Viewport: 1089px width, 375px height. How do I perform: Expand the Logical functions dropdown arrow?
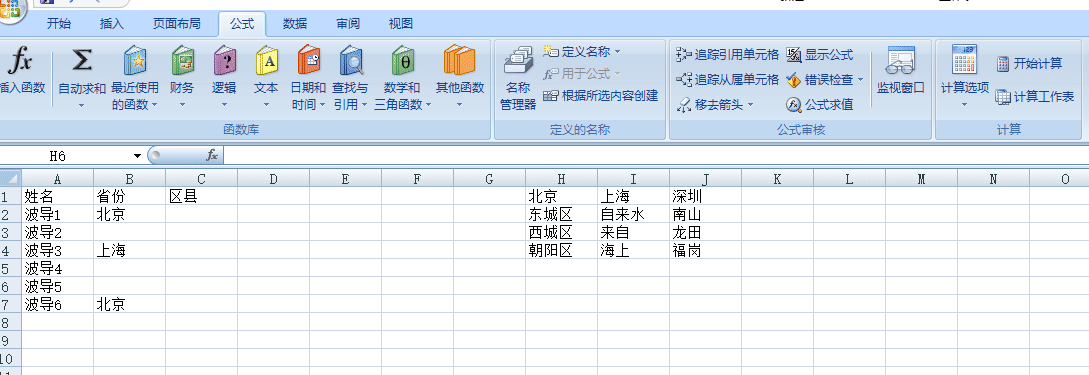click(x=224, y=106)
